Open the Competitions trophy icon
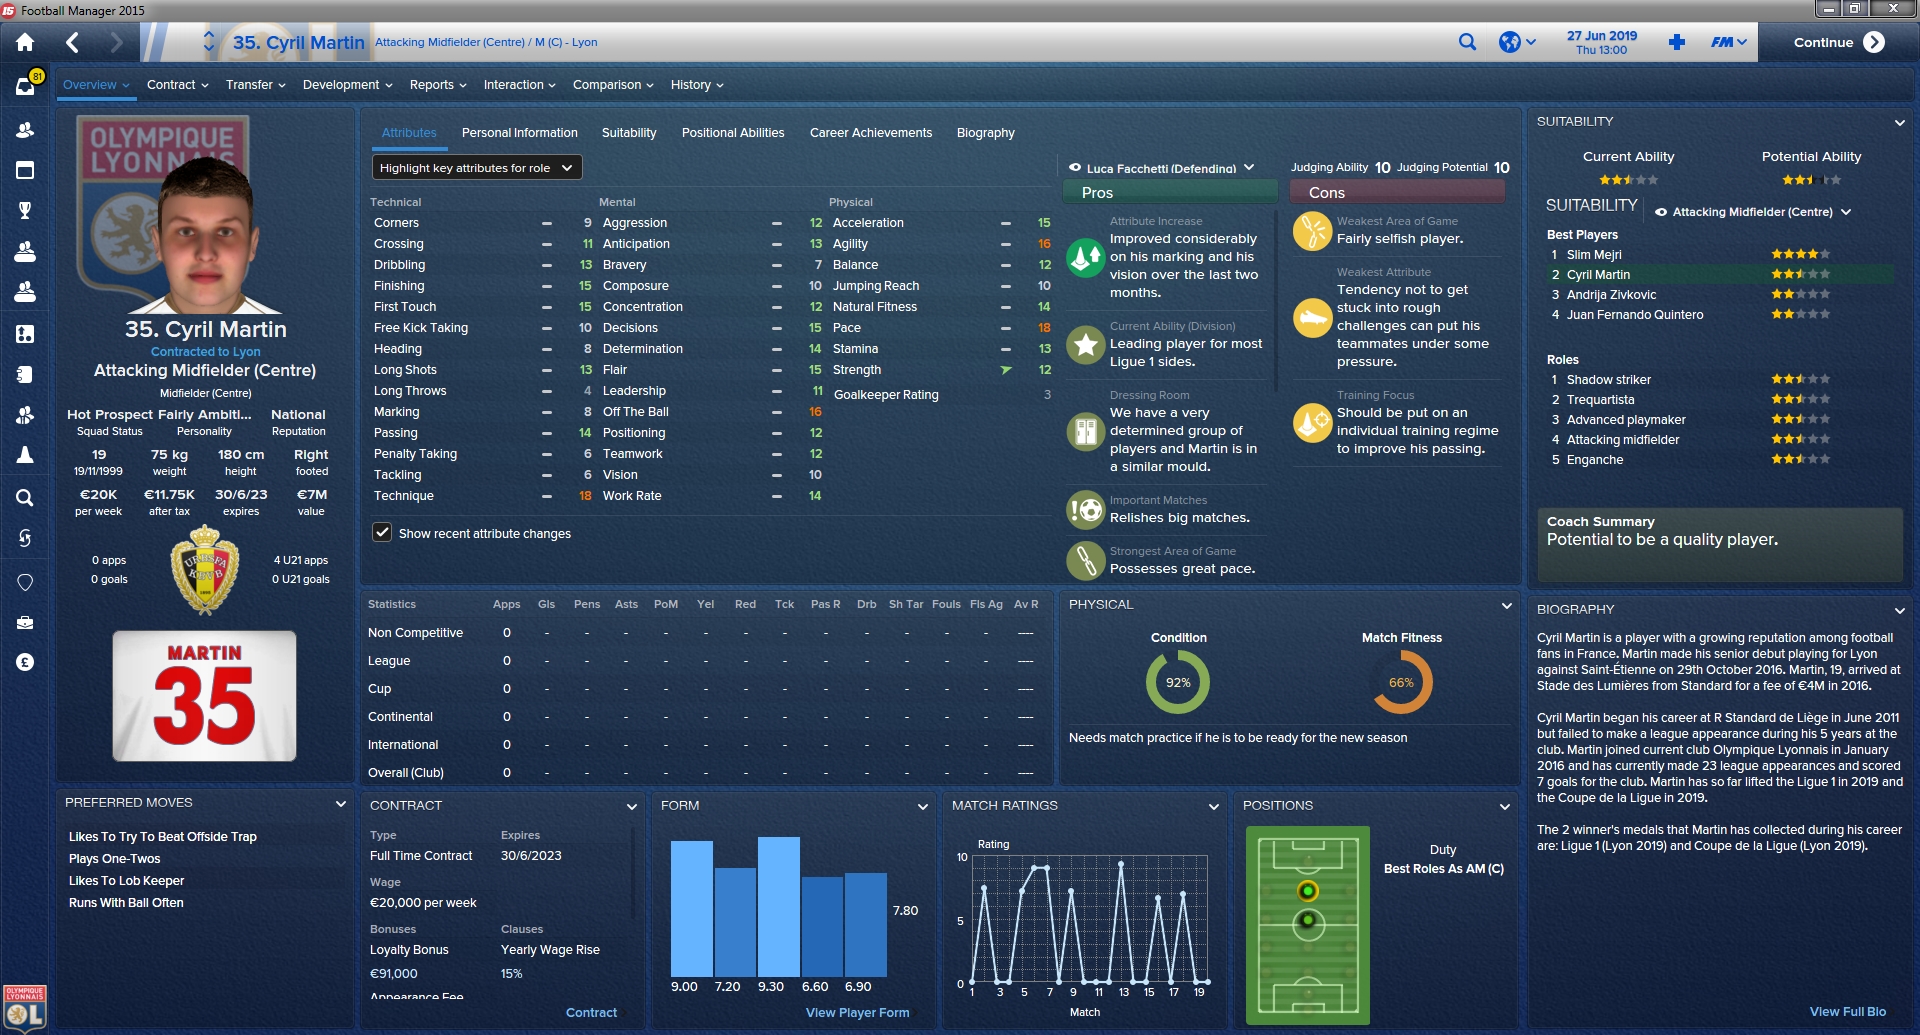 [25, 210]
